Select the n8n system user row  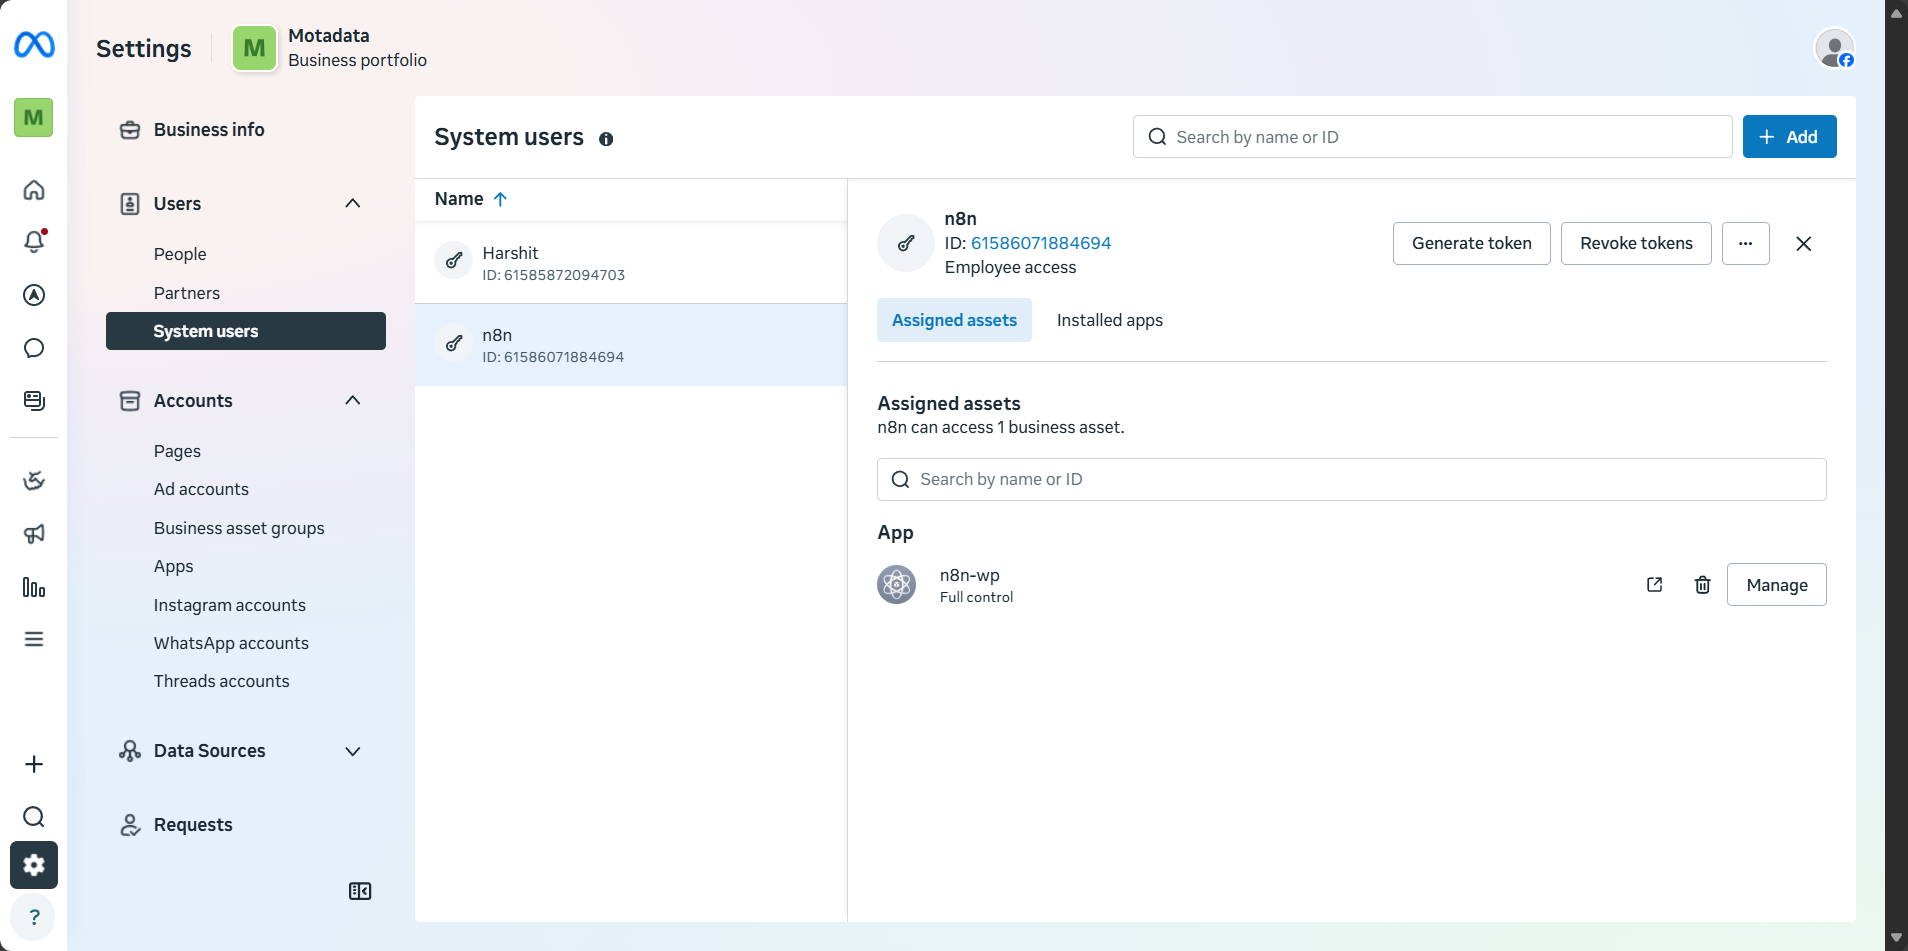(631, 345)
